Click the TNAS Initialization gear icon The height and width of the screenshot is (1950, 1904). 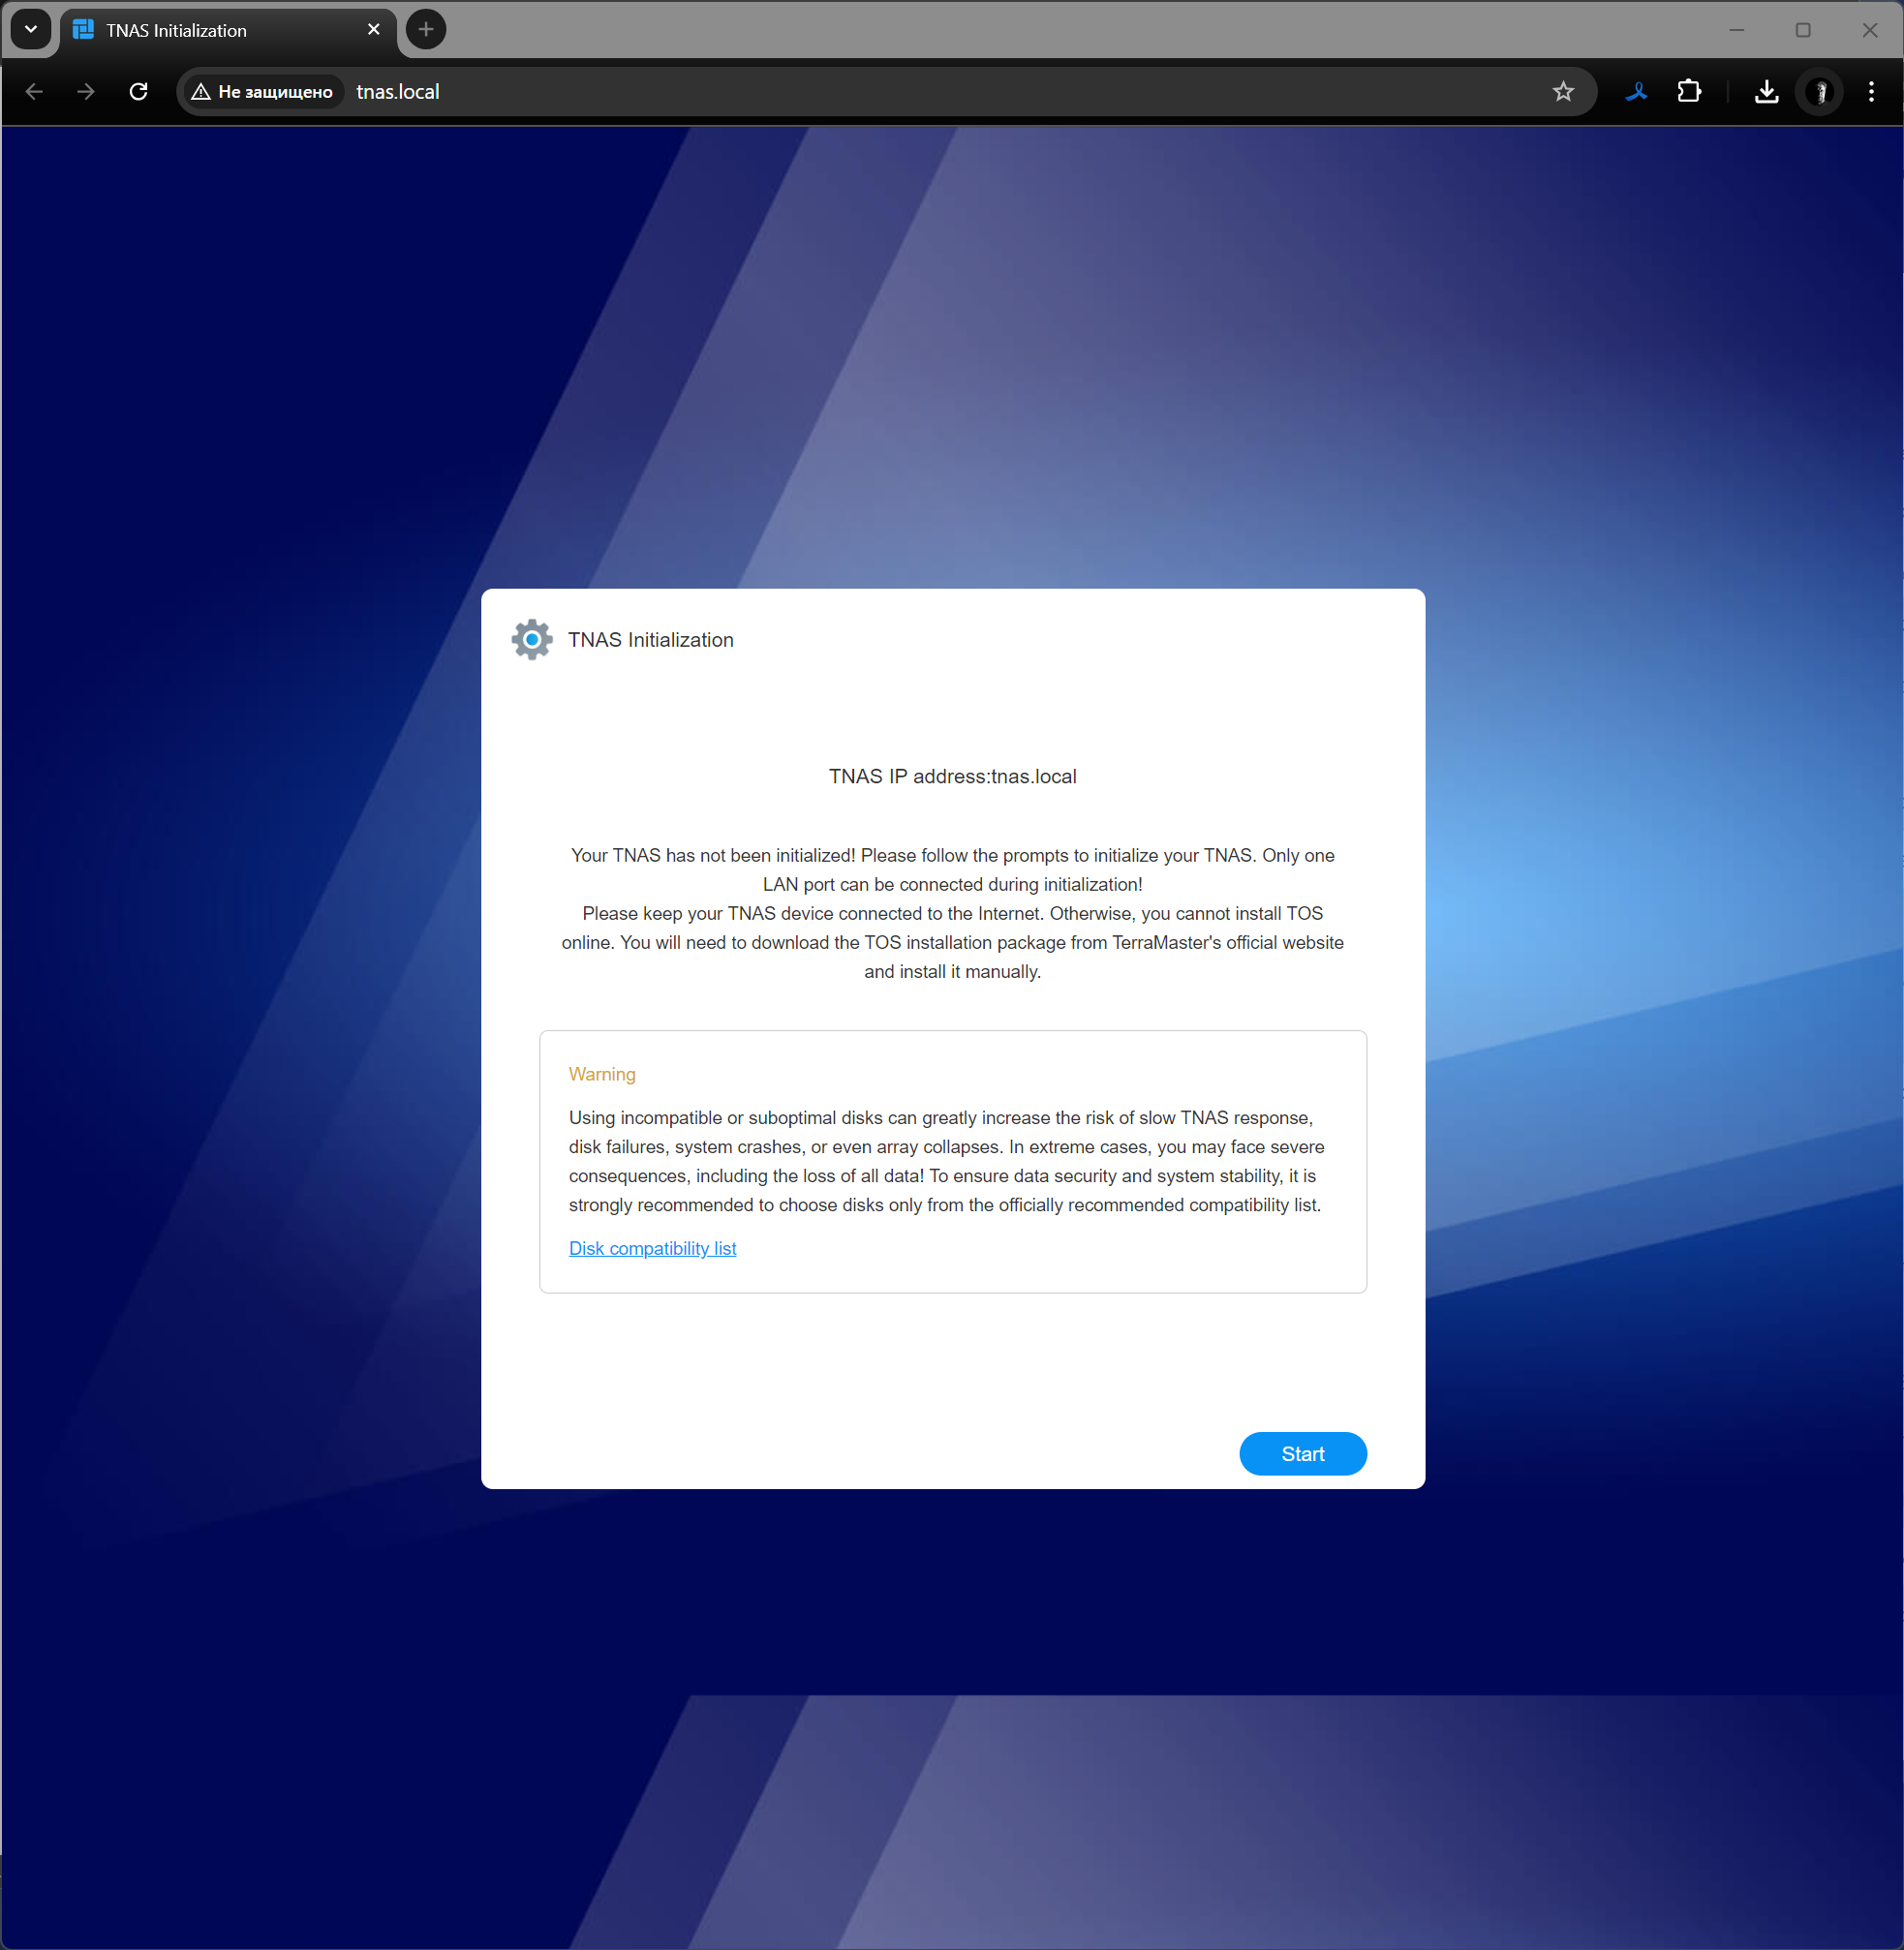(531, 639)
